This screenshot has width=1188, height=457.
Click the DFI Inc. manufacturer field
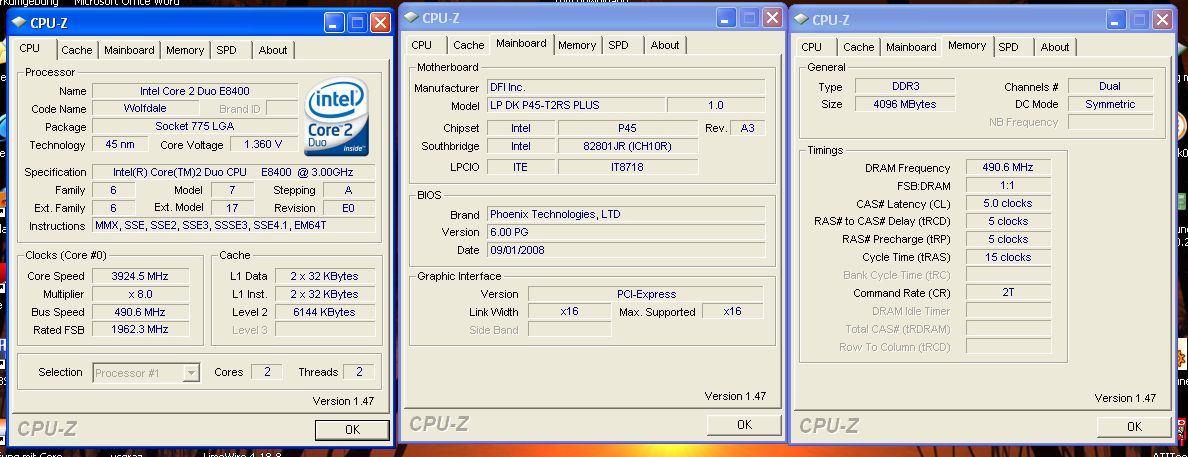(625, 88)
